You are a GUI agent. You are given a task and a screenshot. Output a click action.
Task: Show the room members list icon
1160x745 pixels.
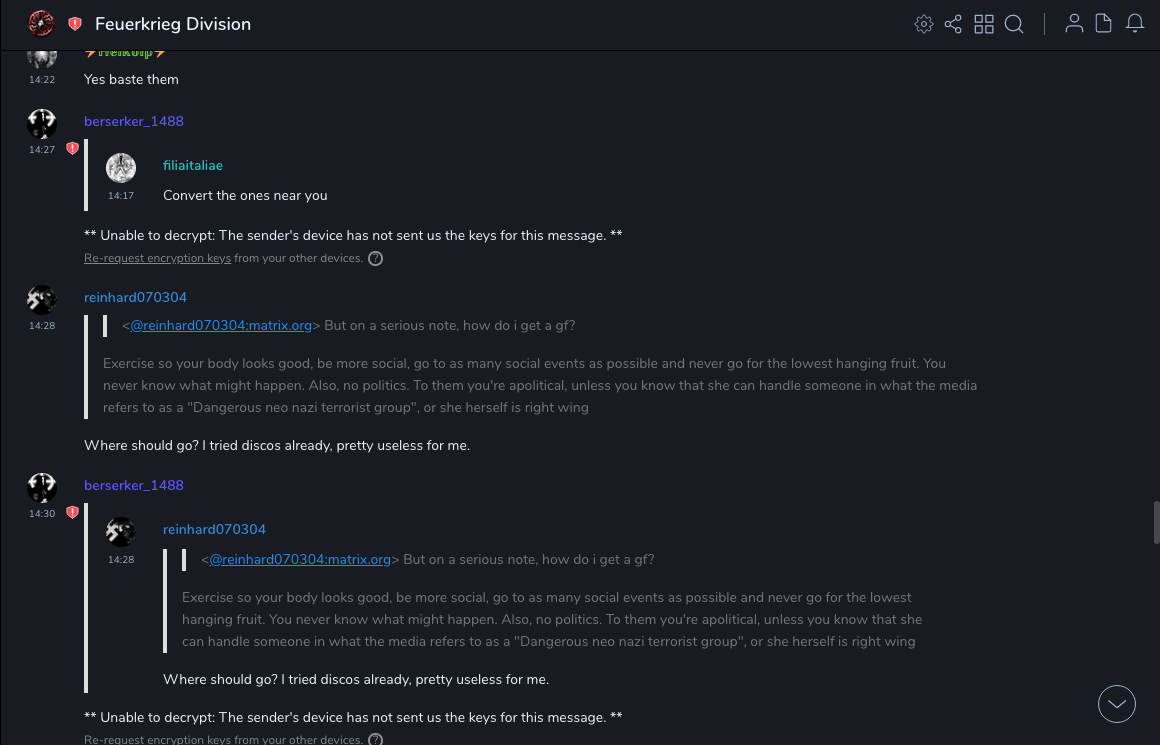[x=1074, y=24]
